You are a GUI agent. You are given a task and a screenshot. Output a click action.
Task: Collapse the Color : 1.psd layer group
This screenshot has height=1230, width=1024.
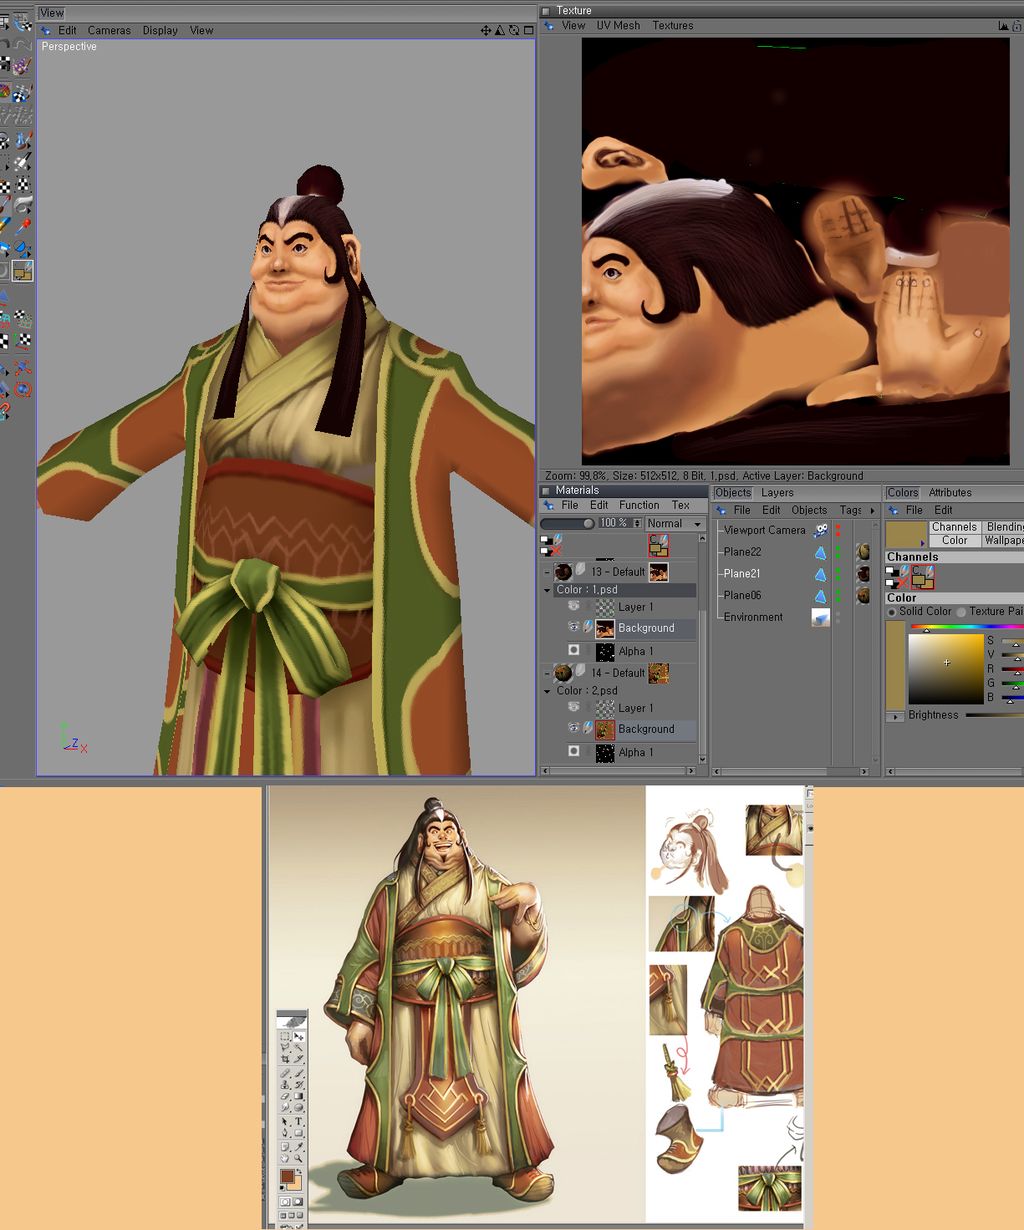(547, 590)
